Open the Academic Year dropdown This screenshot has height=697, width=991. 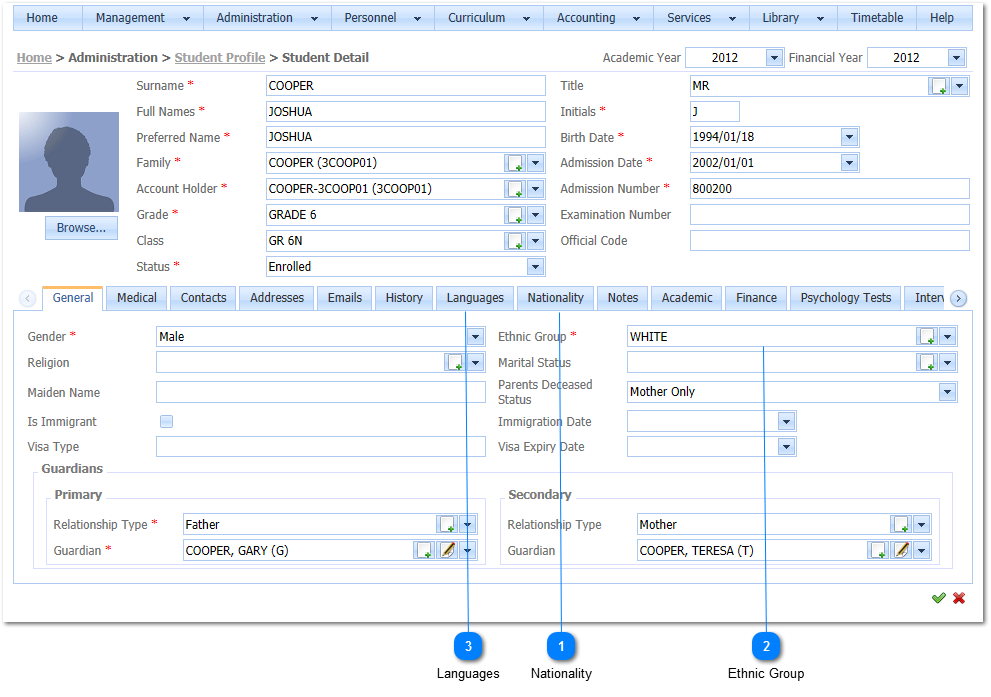(x=774, y=58)
